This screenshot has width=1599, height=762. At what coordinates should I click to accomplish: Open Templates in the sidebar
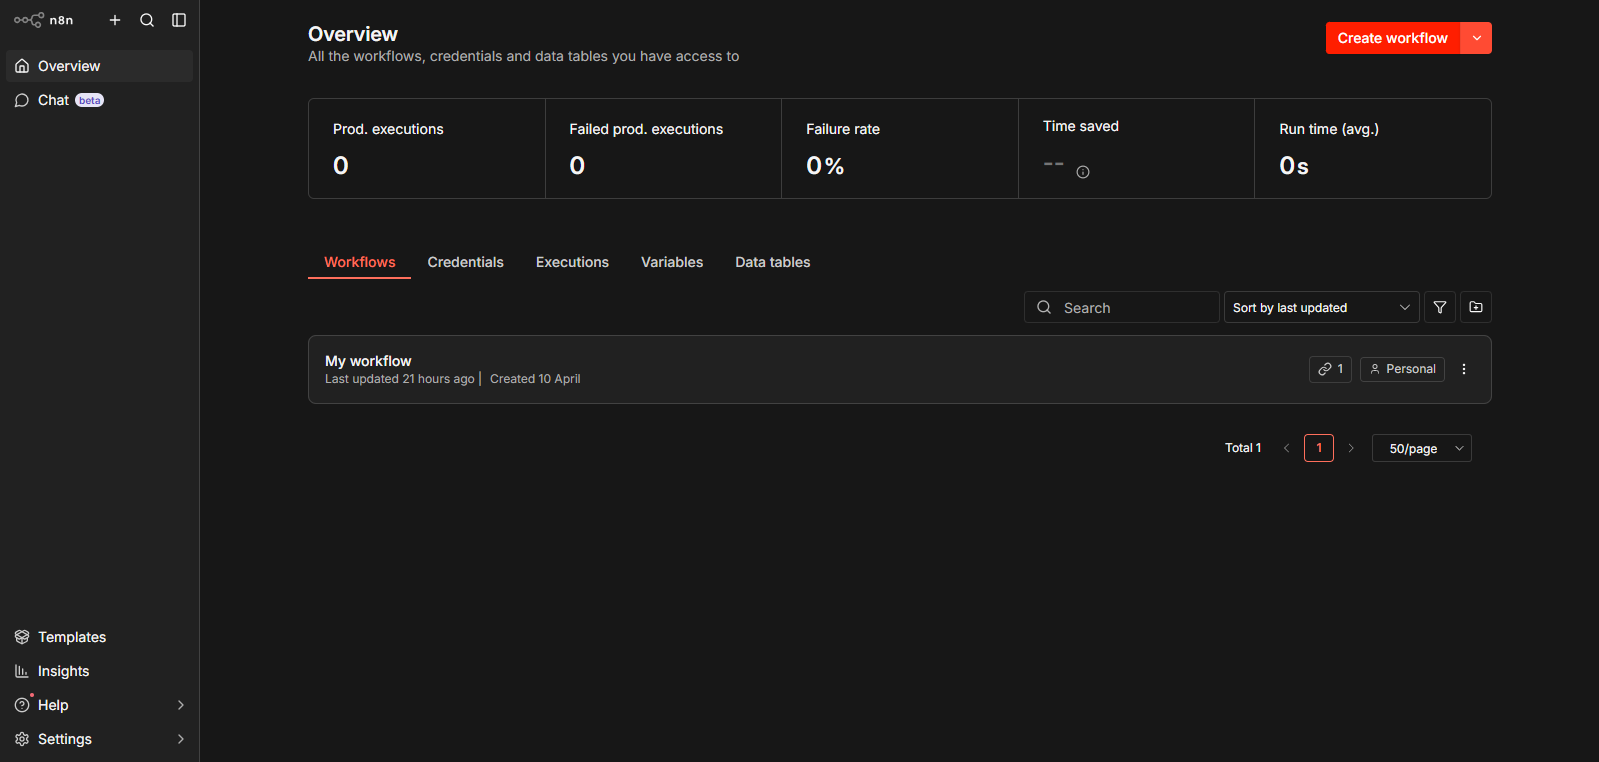[99, 637]
